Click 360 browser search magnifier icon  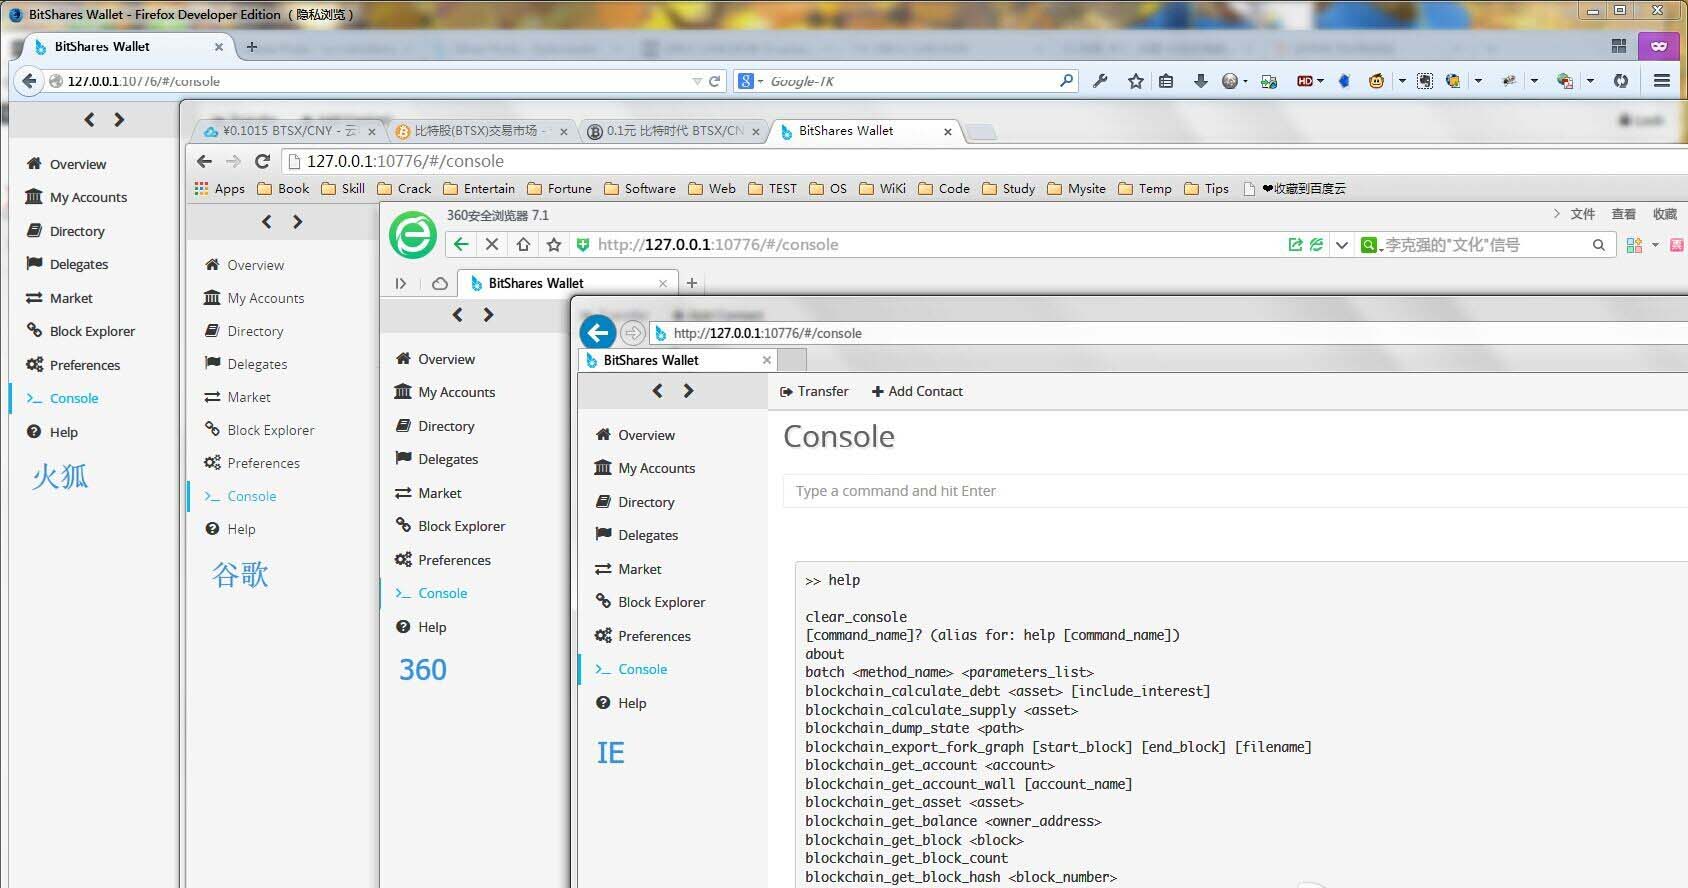click(1598, 244)
